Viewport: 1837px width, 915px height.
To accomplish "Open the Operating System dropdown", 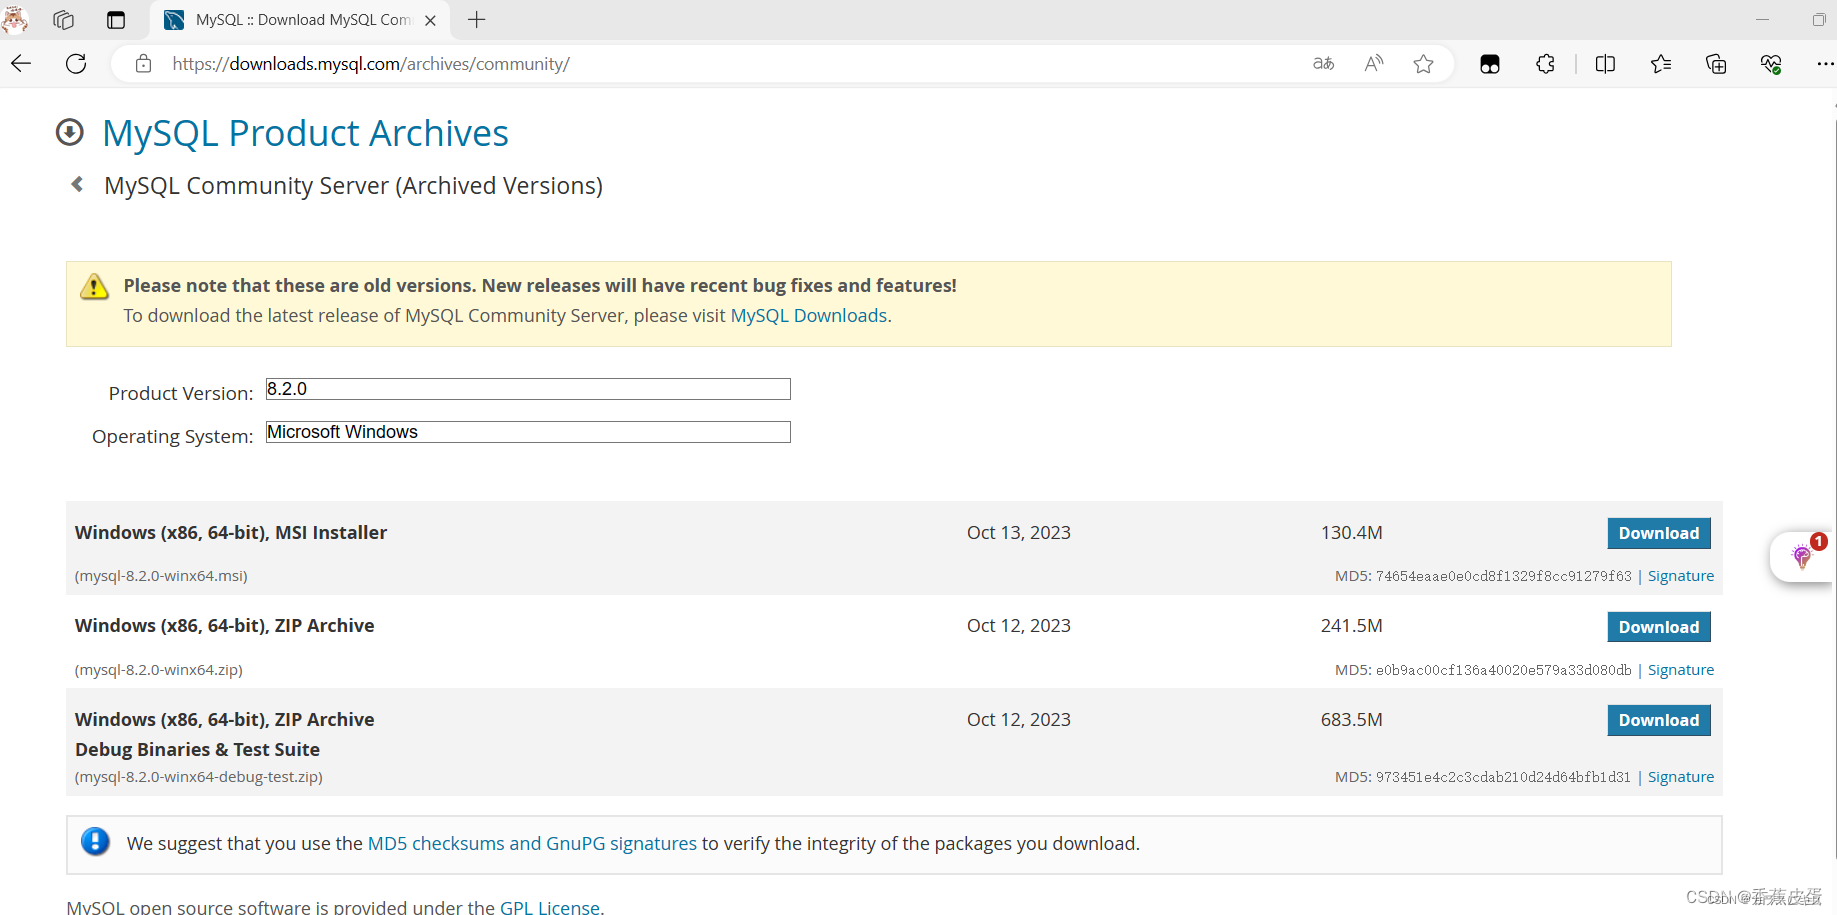I will [x=528, y=432].
